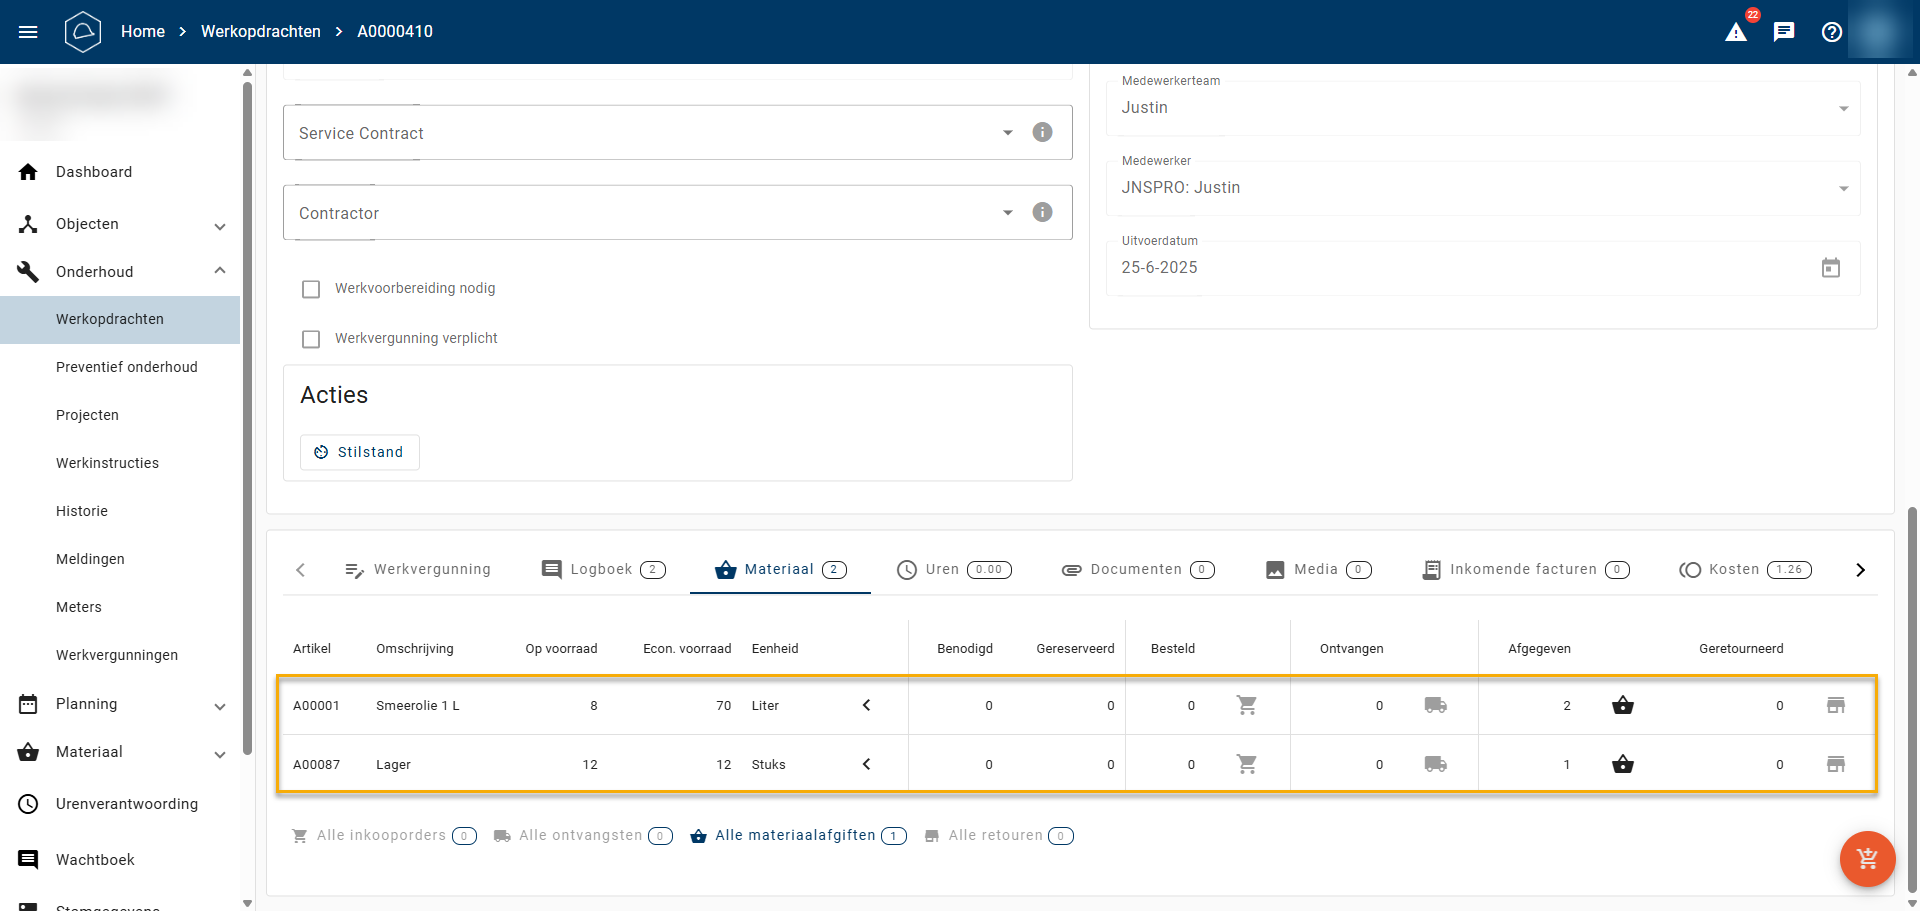The image size is (1920, 911).
Task: Click the basket issue icon for Smeerolie row
Action: (x=1622, y=705)
